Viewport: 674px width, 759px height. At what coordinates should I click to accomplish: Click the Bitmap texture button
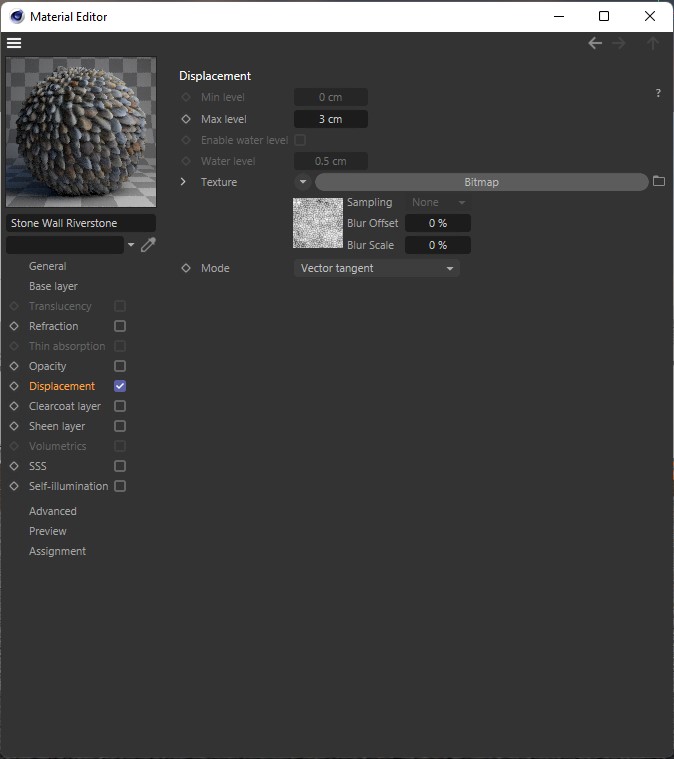coord(481,182)
